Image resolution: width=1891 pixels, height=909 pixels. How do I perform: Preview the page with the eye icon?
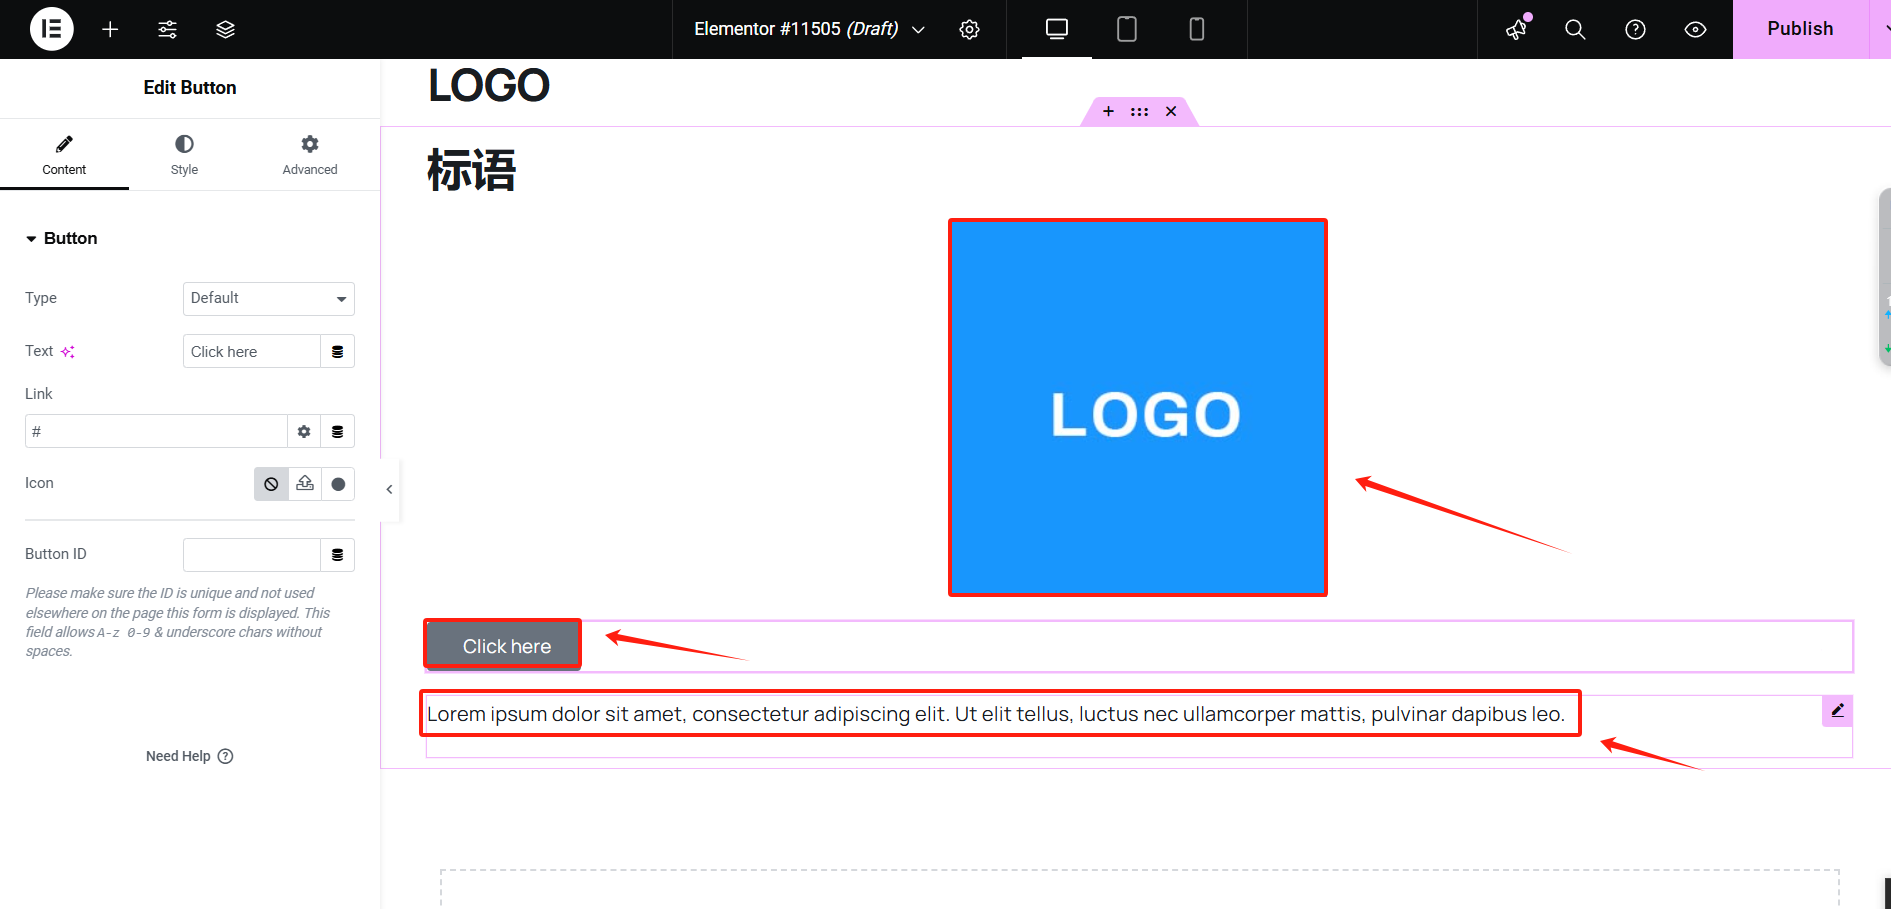tap(1695, 29)
